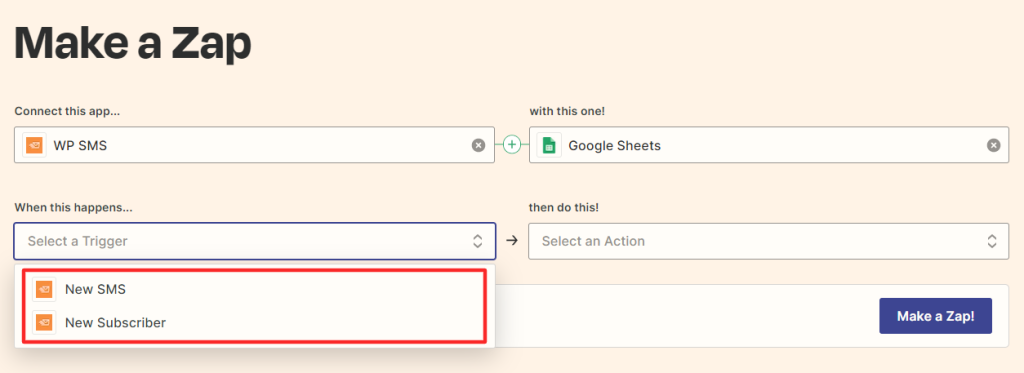Click the Make a Zap! button
This screenshot has height=373, width=1024.
[935, 316]
